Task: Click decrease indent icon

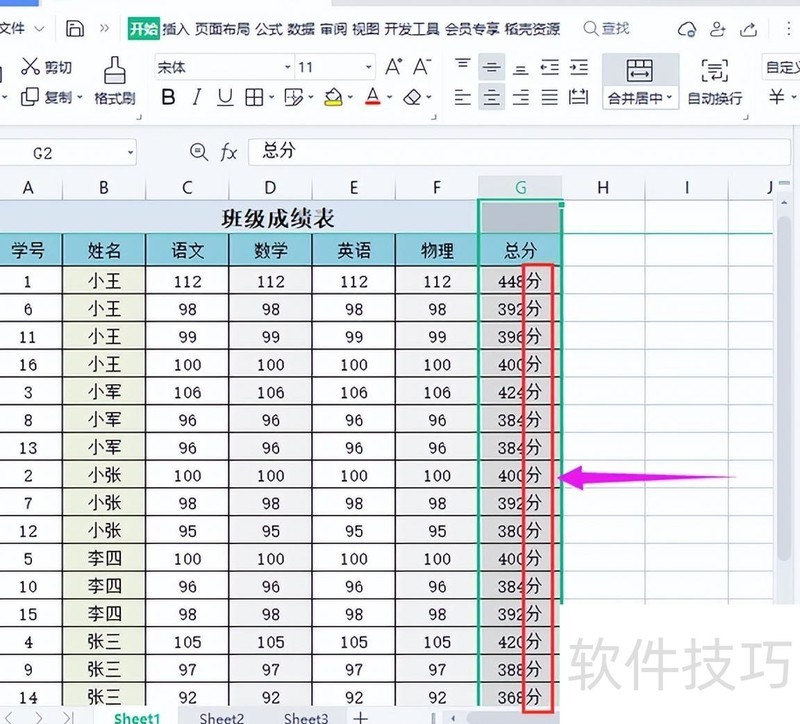Action: pos(549,67)
